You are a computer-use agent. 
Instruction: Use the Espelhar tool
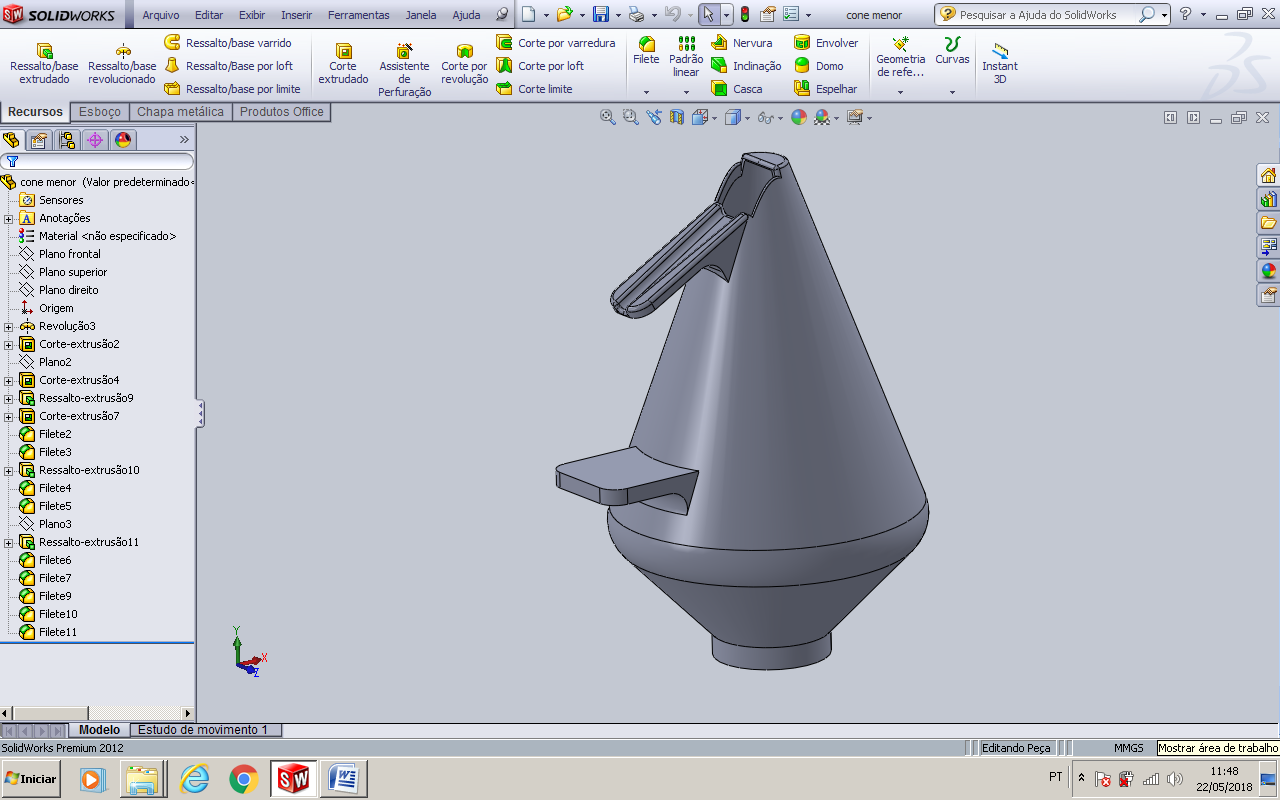click(x=825, y=89)
